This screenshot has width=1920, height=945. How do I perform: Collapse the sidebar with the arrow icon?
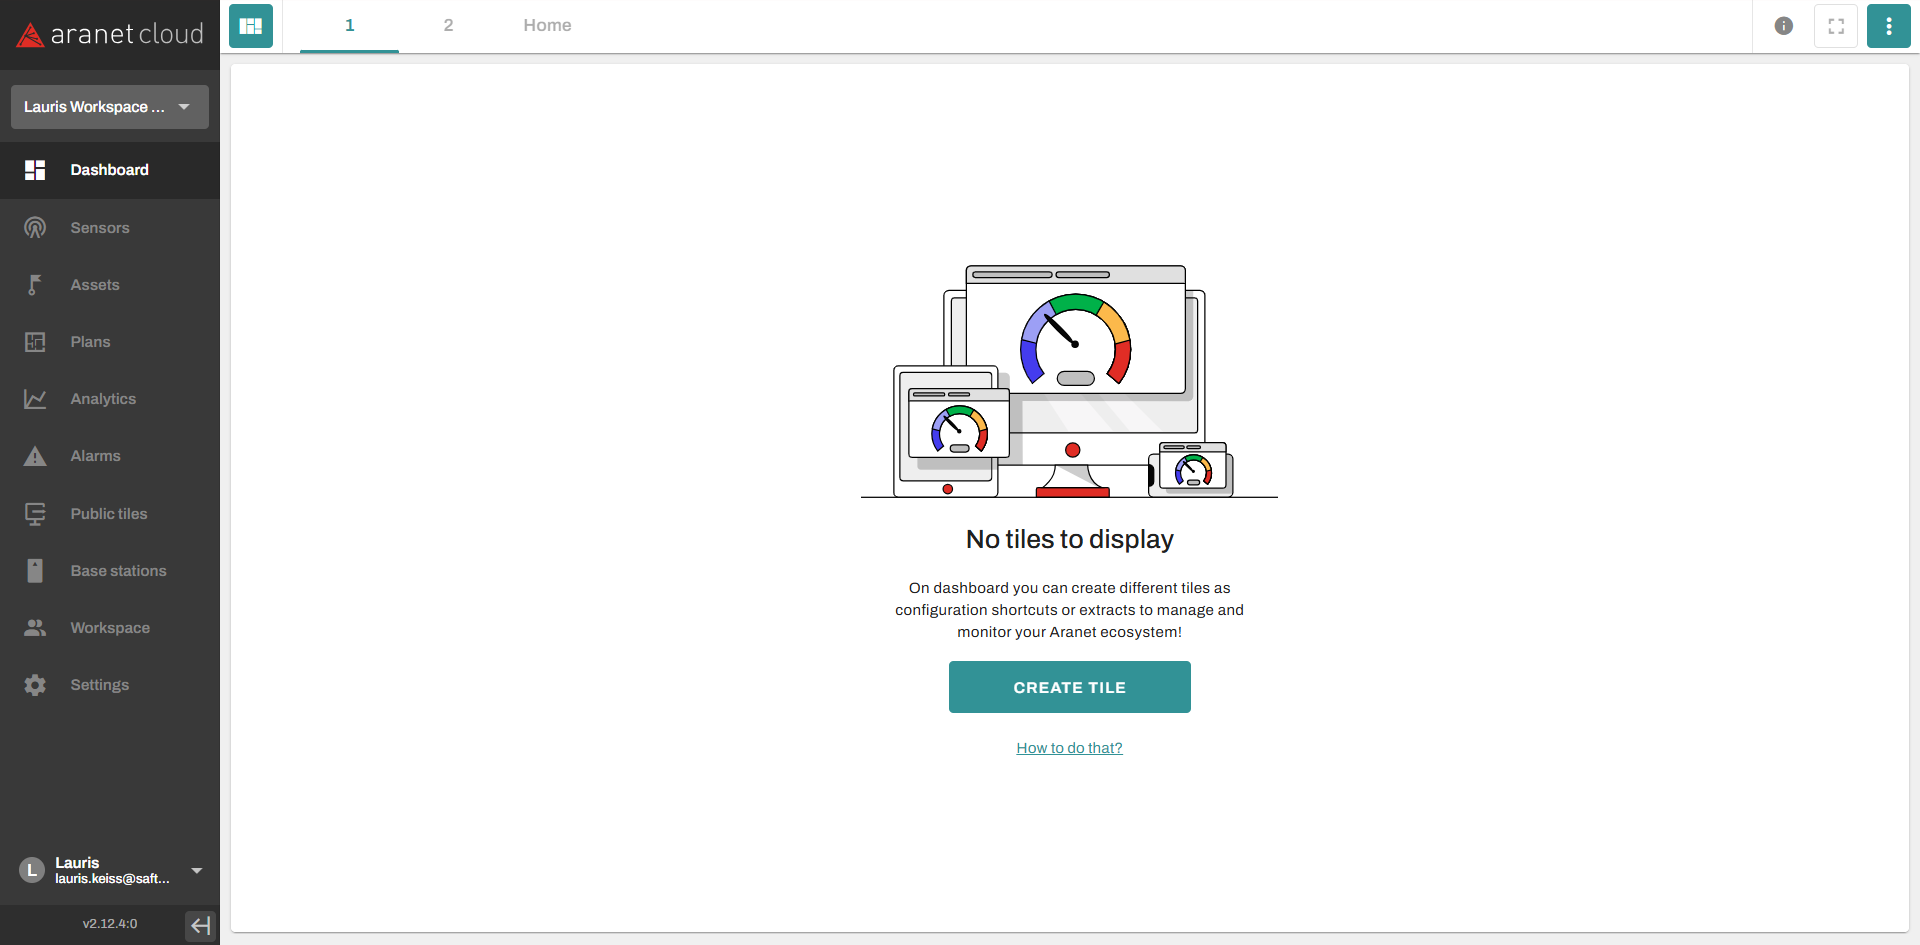200,925
